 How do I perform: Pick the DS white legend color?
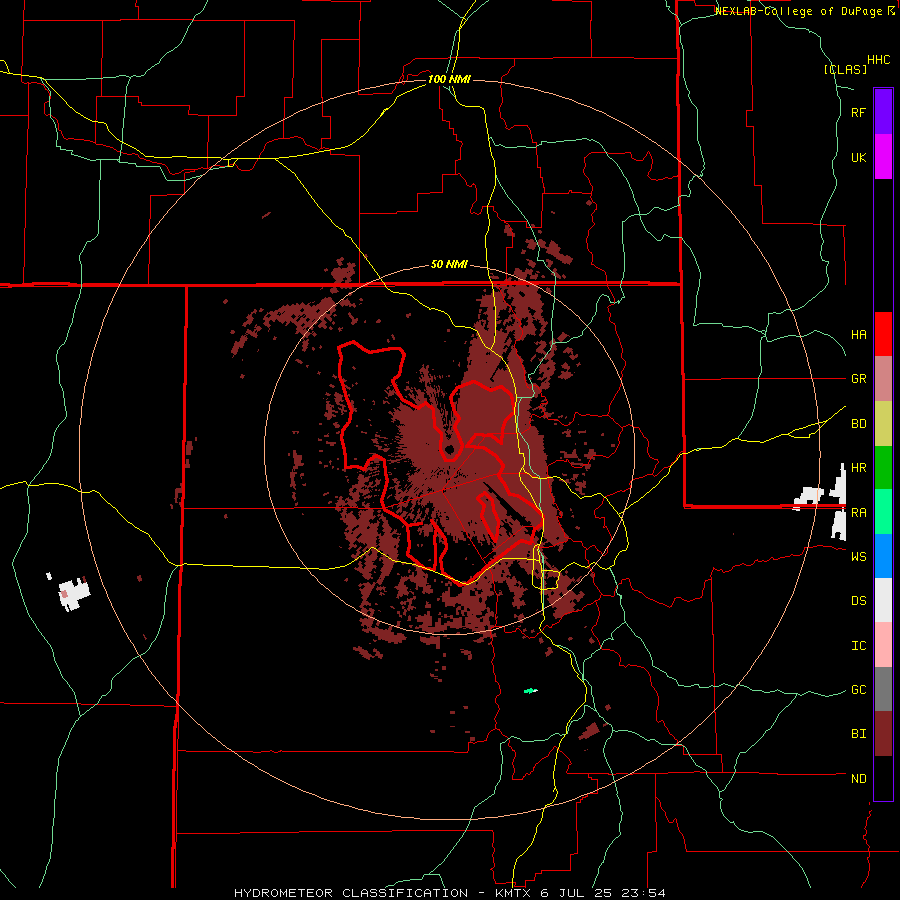883,600
